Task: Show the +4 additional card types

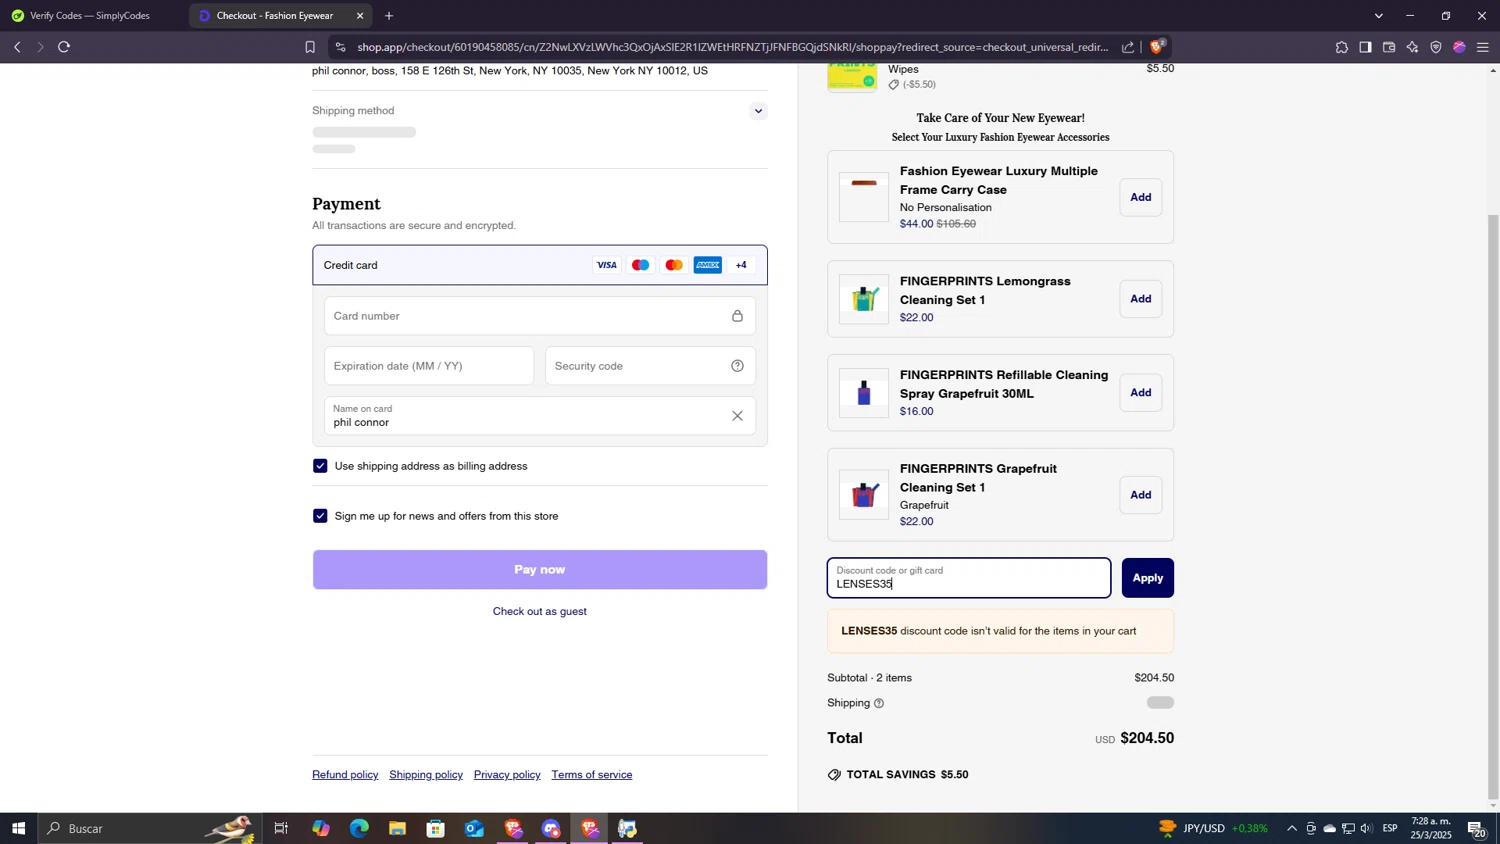Action: pyautogui.click(x=741, y=265)
